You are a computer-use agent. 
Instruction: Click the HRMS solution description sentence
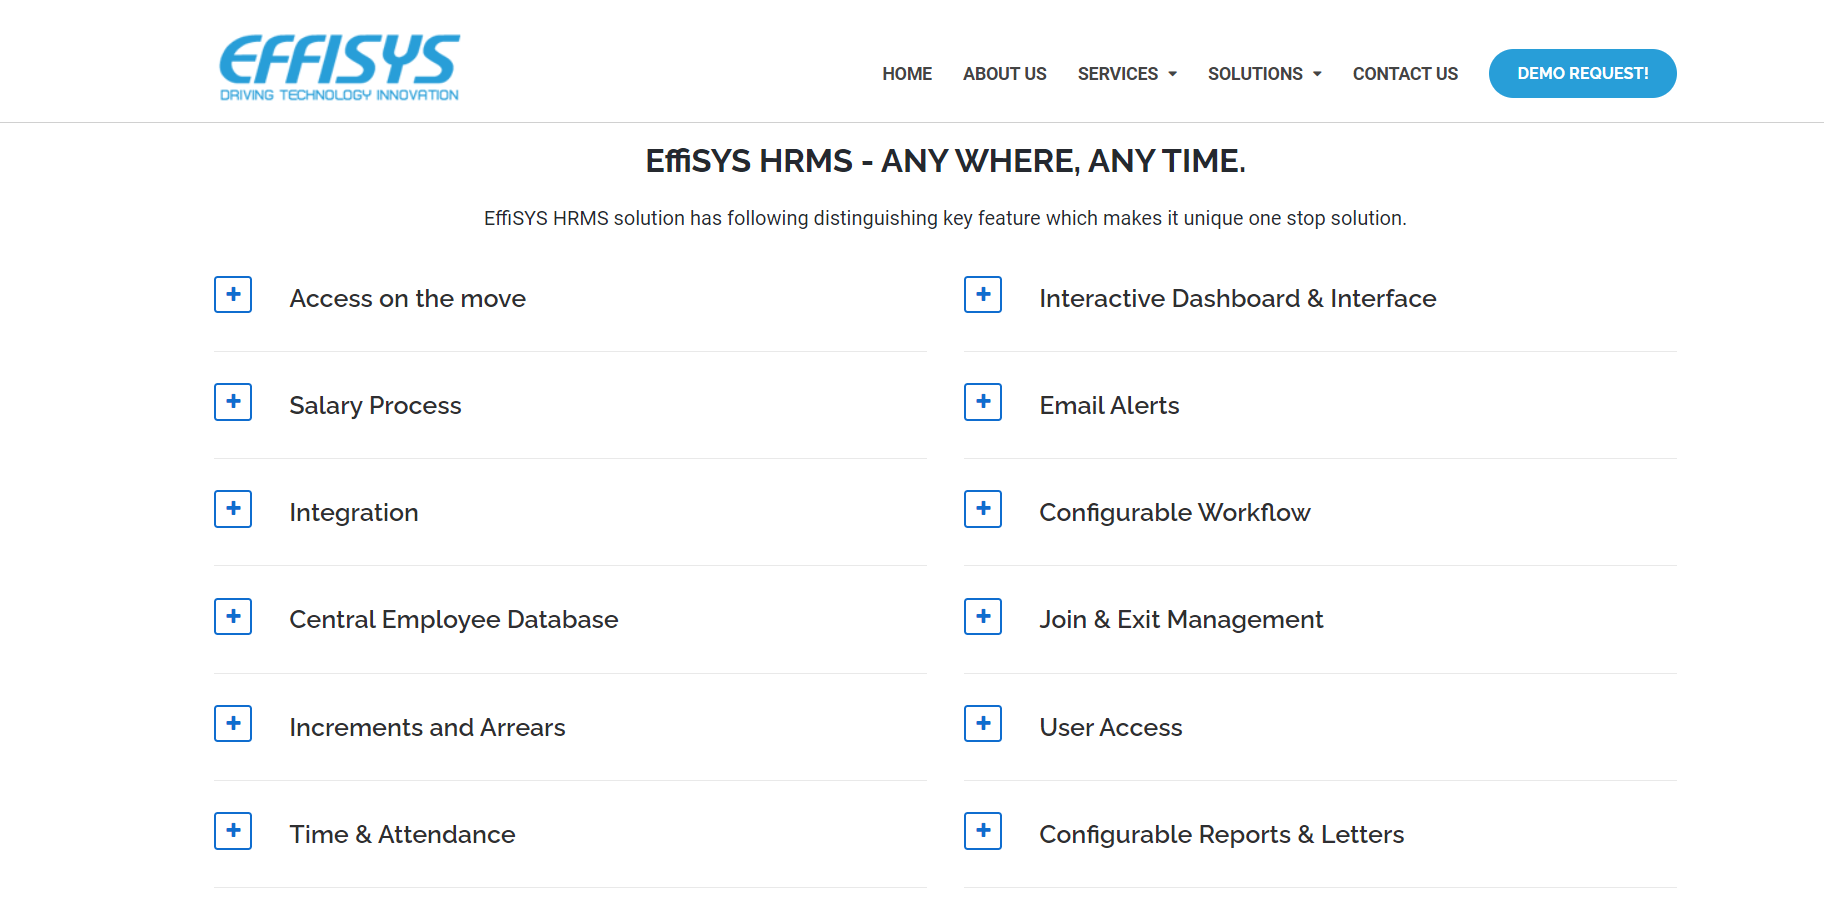tap(945, 218)
